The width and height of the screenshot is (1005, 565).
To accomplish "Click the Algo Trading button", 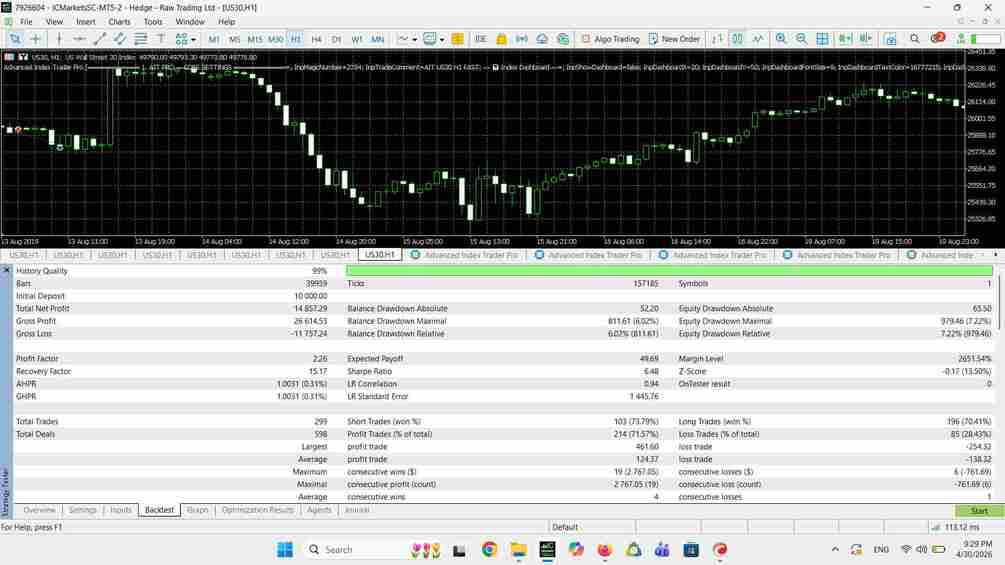I will [x=610, y=39].
